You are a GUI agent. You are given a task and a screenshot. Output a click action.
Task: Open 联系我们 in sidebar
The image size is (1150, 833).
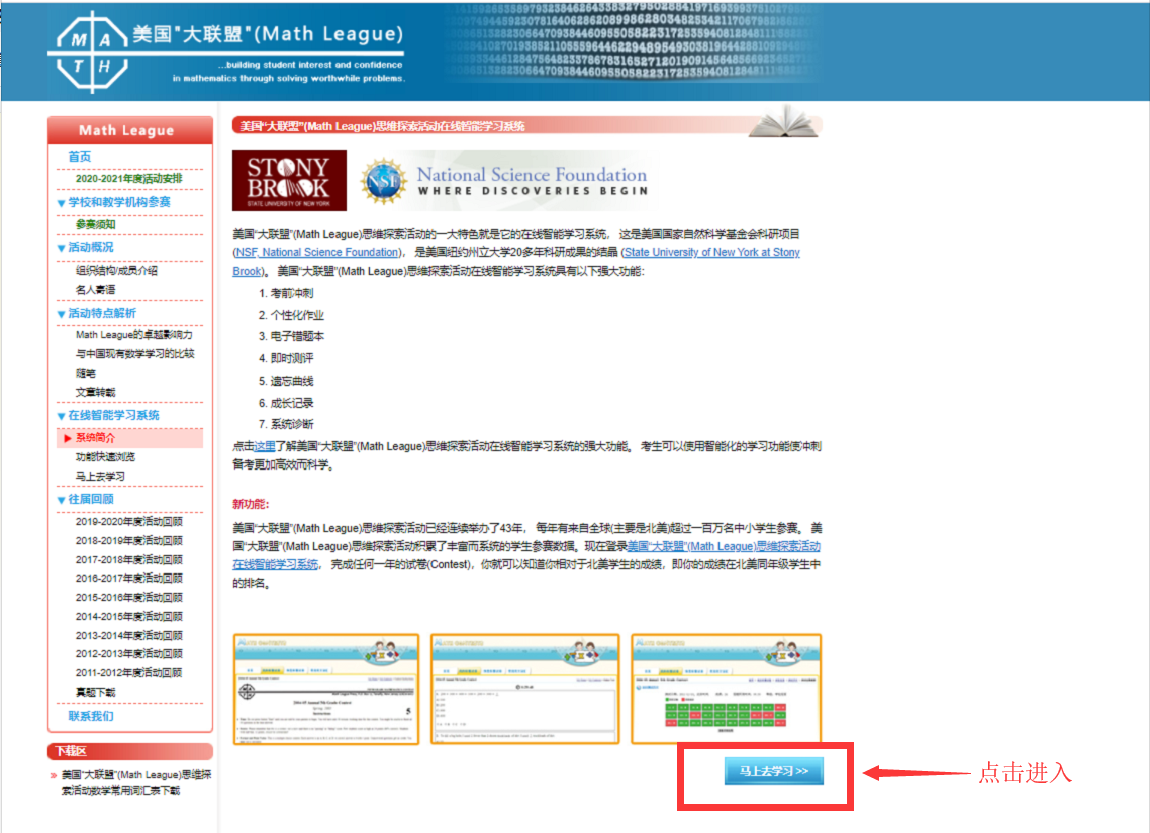91,716
